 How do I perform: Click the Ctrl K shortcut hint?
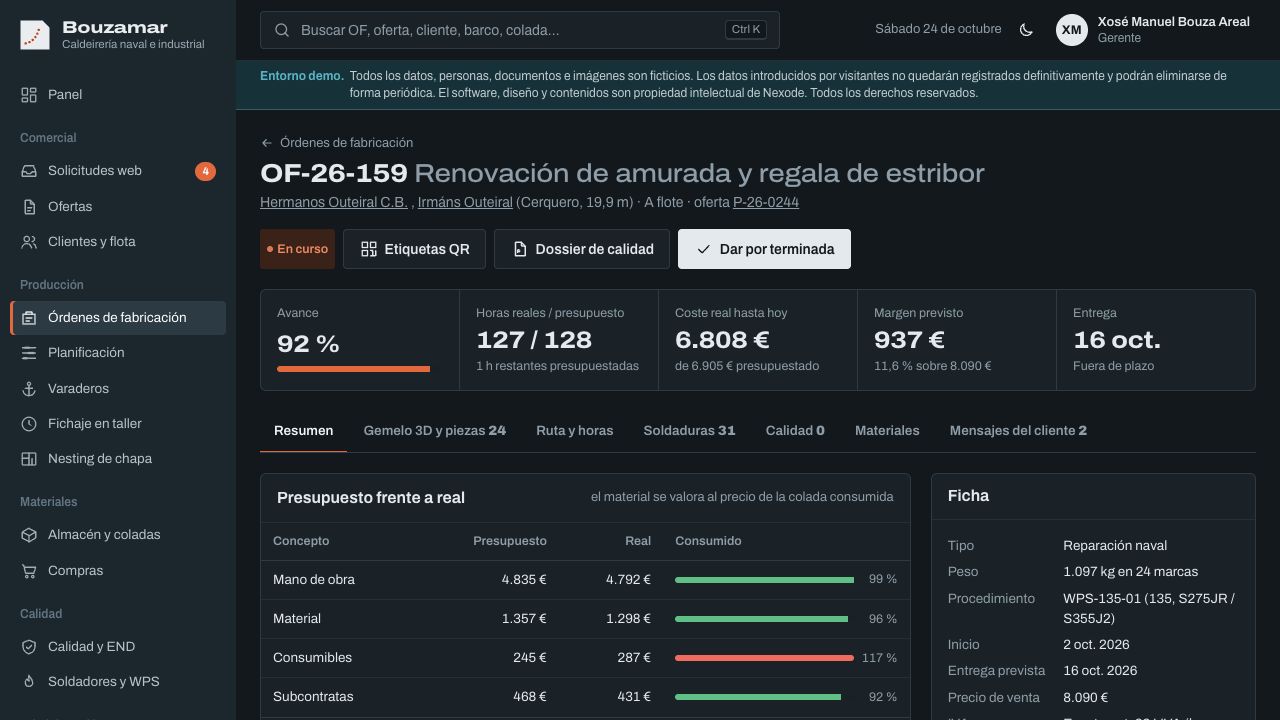pos(746,30)
